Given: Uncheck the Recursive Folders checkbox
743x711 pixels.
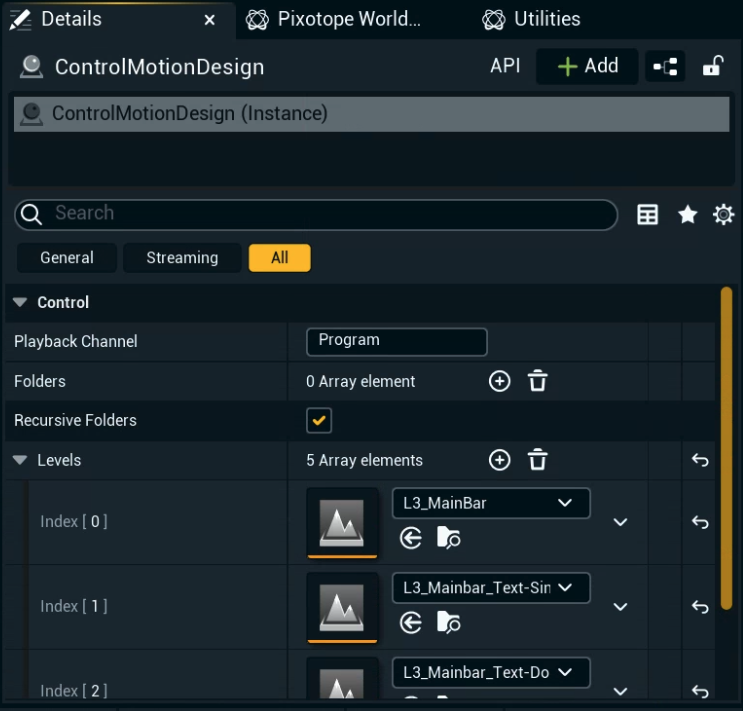Looking at the screenshot, I should click(x=319, y=421).
